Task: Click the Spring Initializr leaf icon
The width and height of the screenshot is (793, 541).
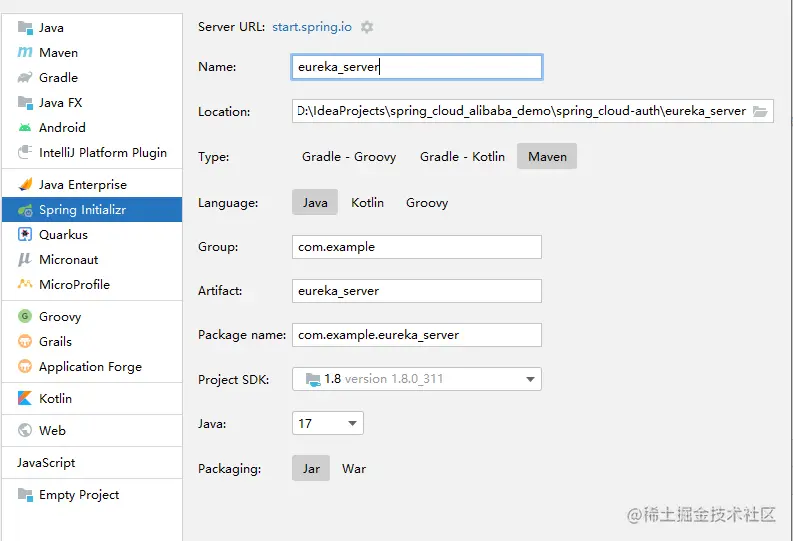Action: 25,210
